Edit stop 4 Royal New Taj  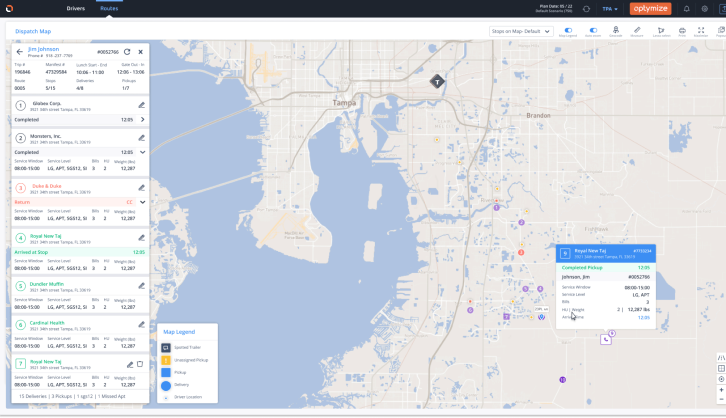click(x=142, y=237)
